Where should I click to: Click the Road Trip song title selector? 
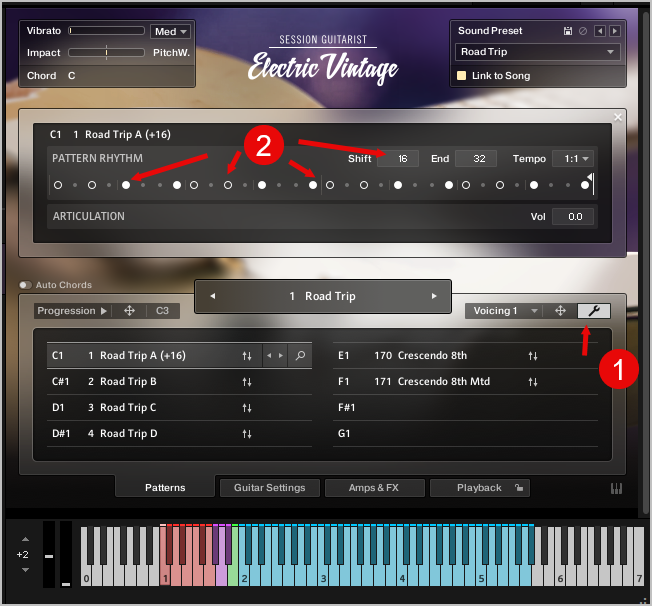[323, 296]
